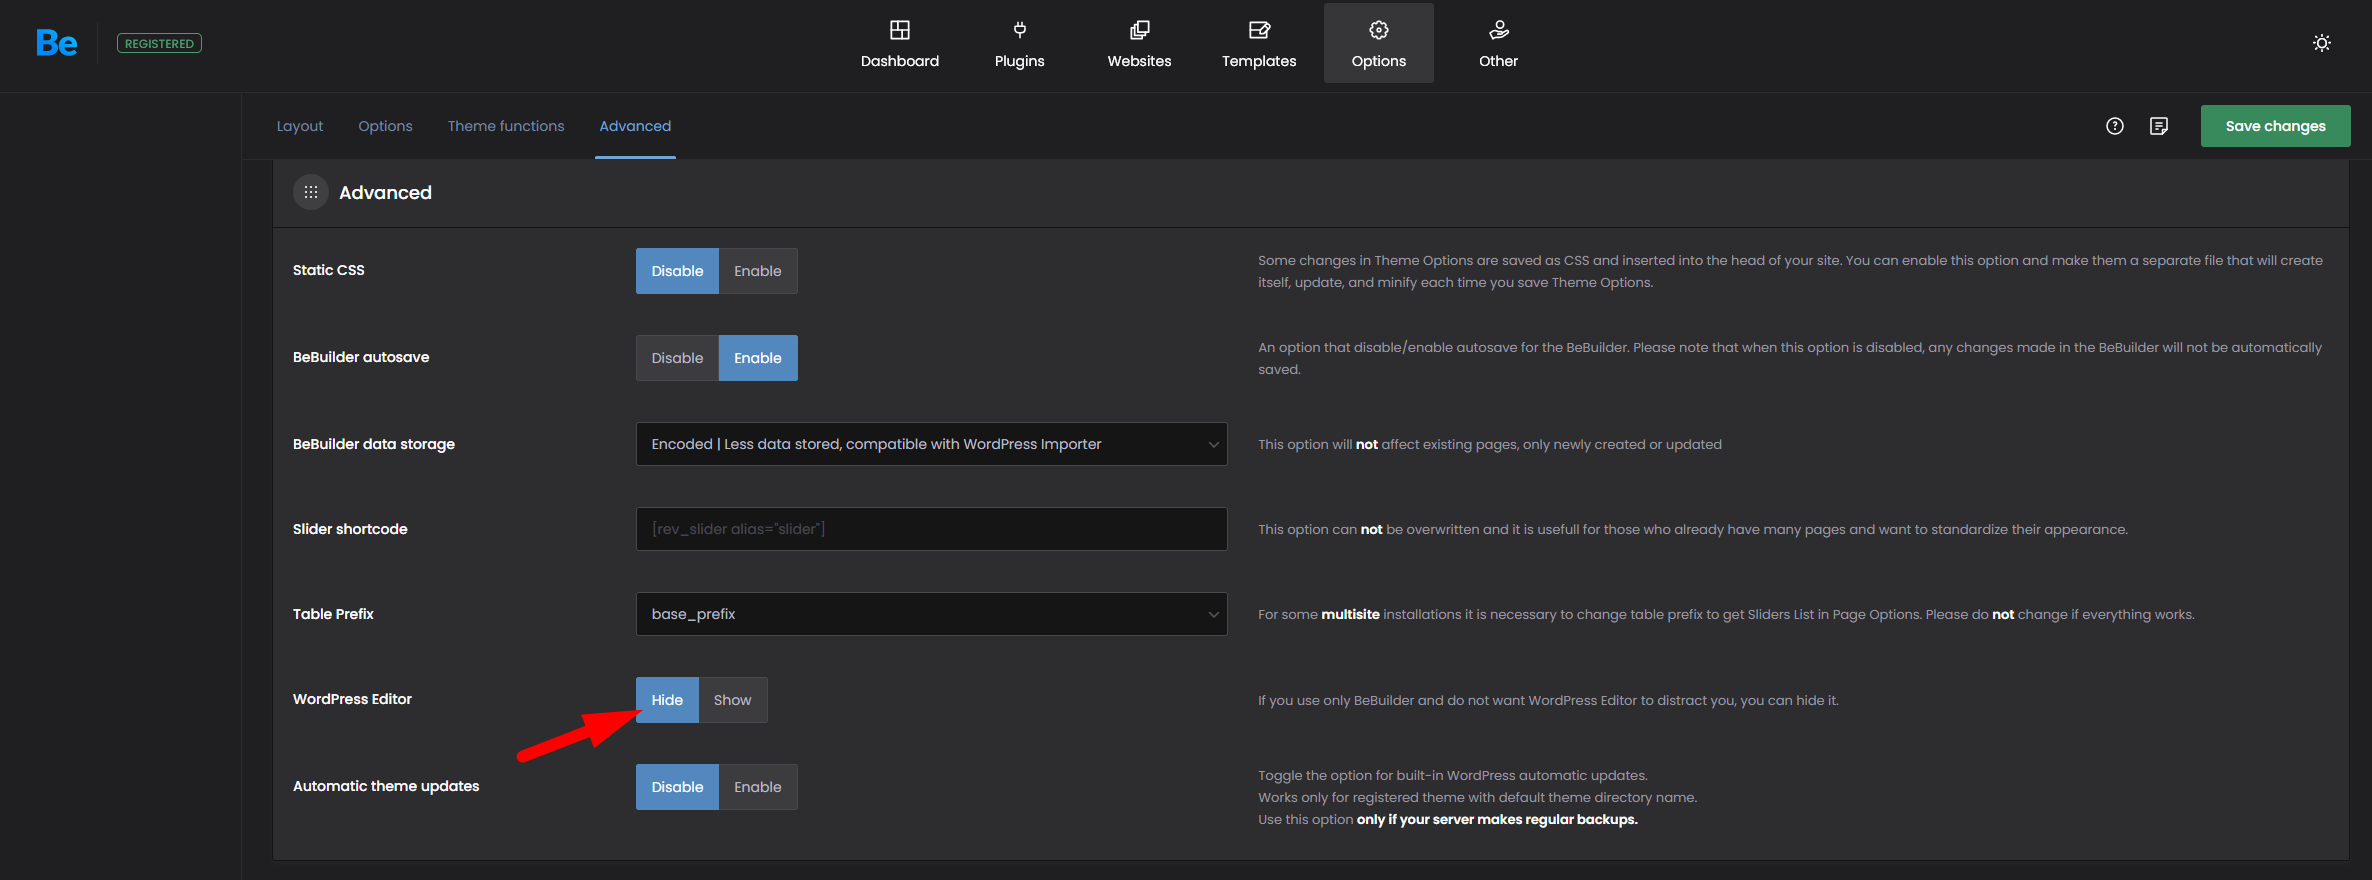Set Automatic theme updates to Disable
Image resolution: width=2372 pixels, height=880 pixels.
[x=677, y=787]
